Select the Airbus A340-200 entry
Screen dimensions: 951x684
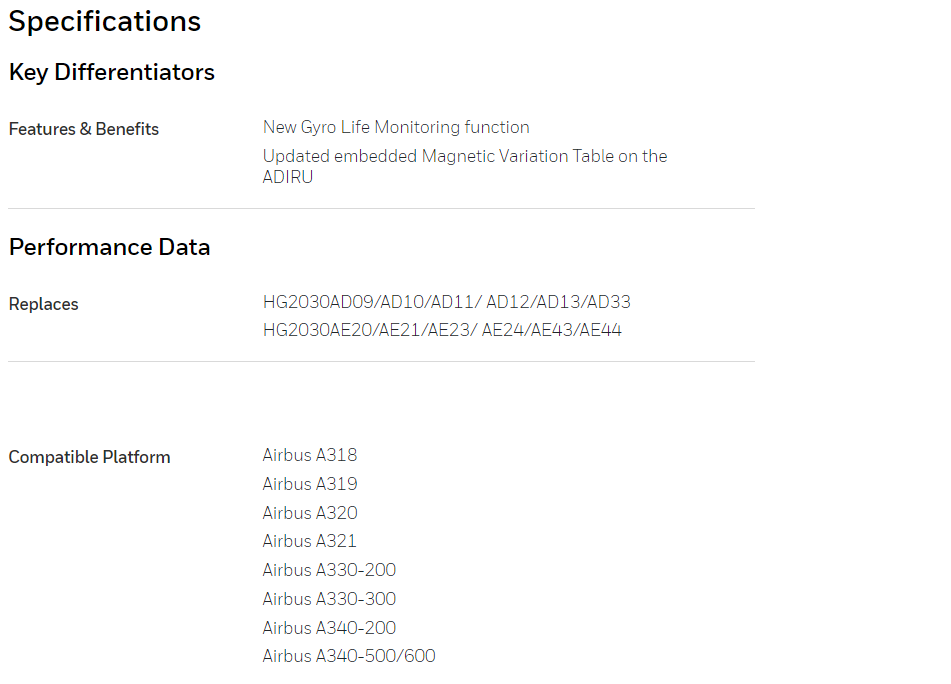click(329, 628)
